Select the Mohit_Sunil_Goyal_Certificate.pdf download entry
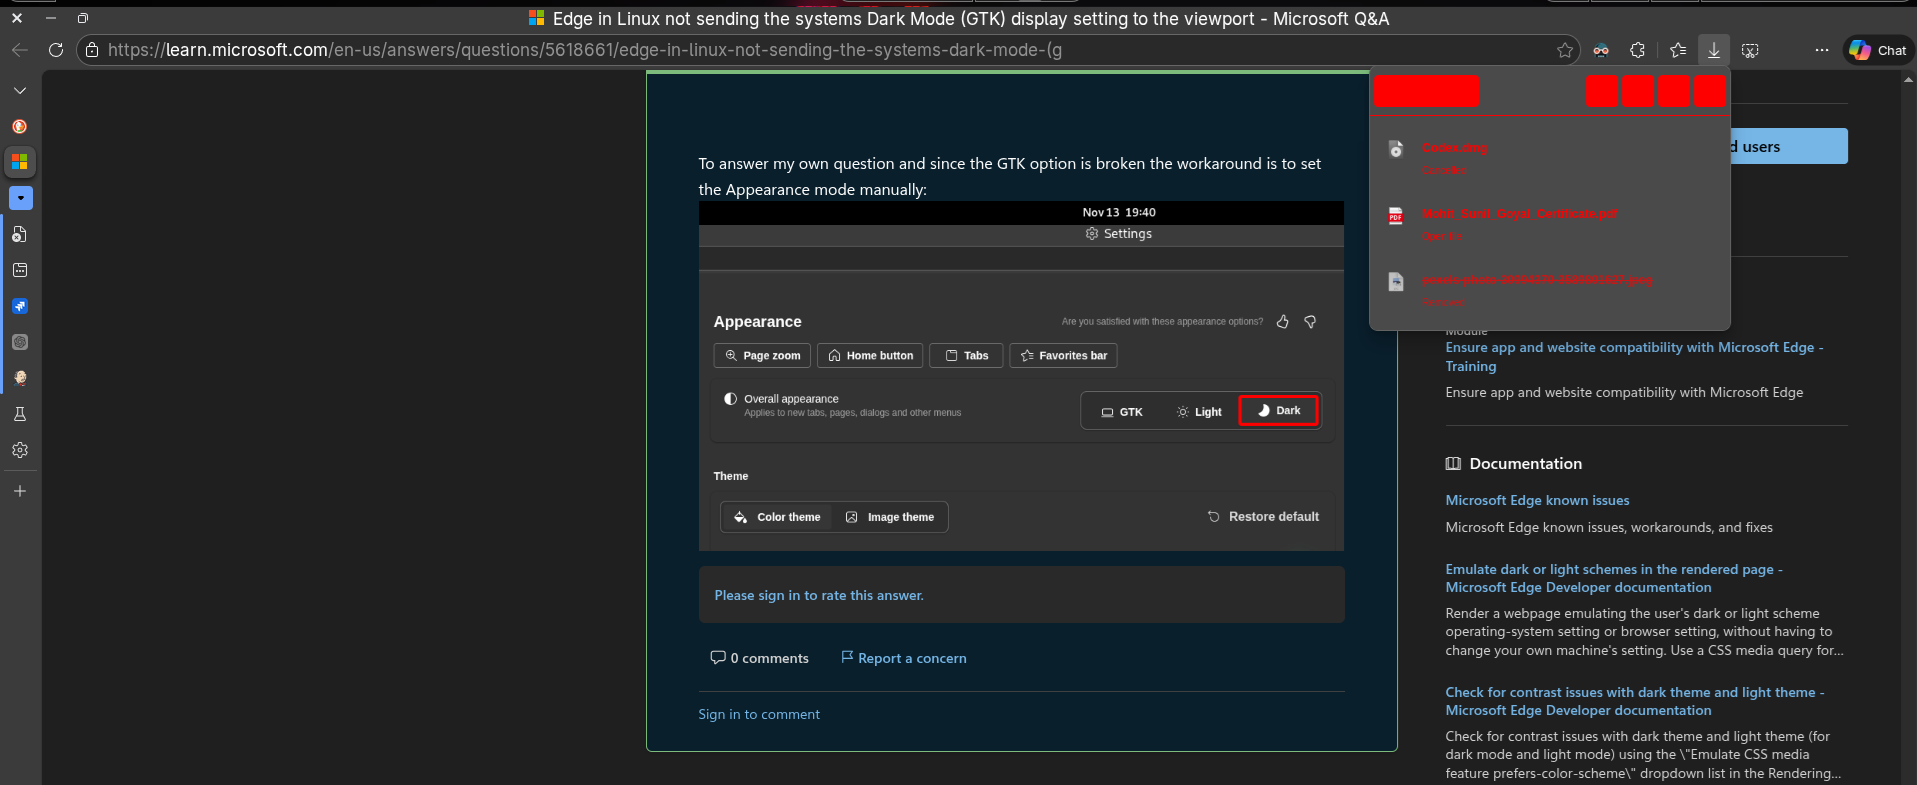Viewport: 1917px width, 785px height. [x=1549, y=224]
